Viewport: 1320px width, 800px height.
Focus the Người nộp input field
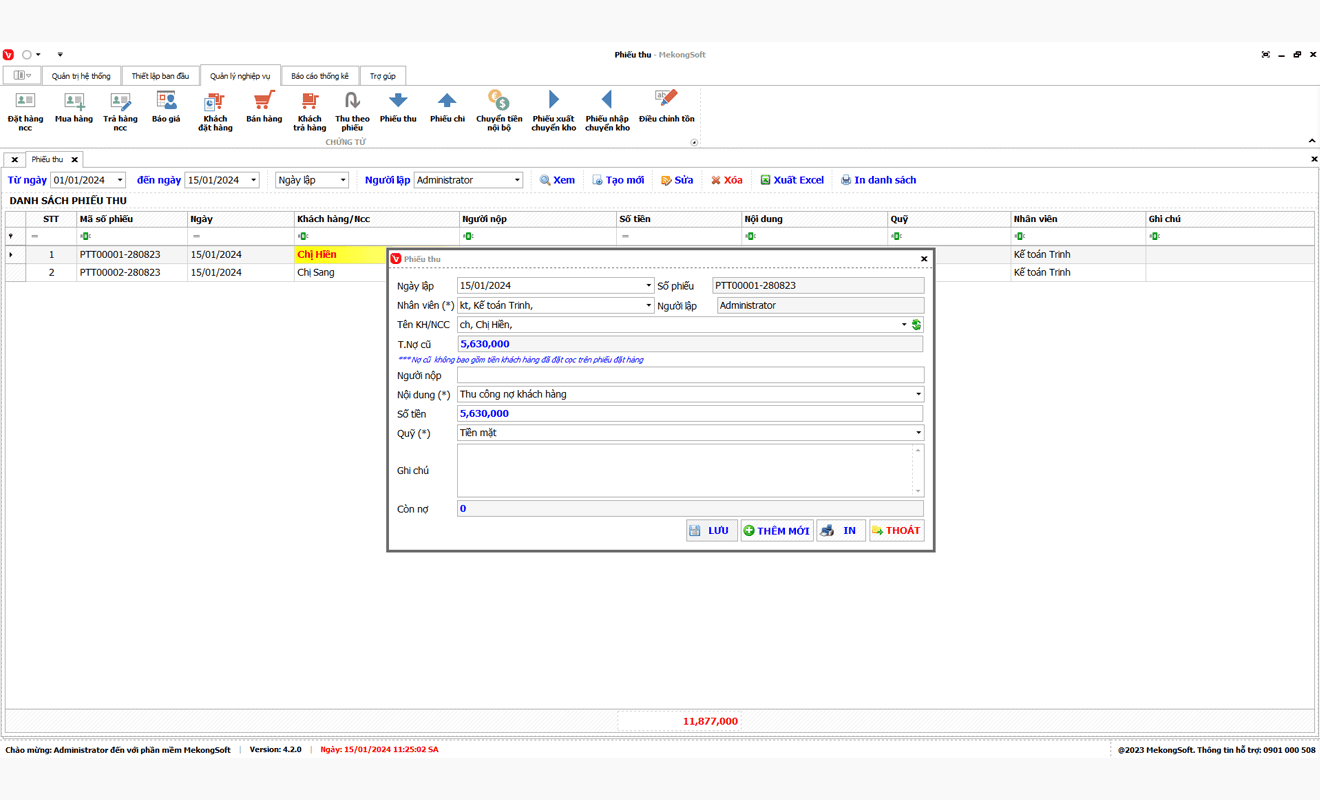pos(690,375)
